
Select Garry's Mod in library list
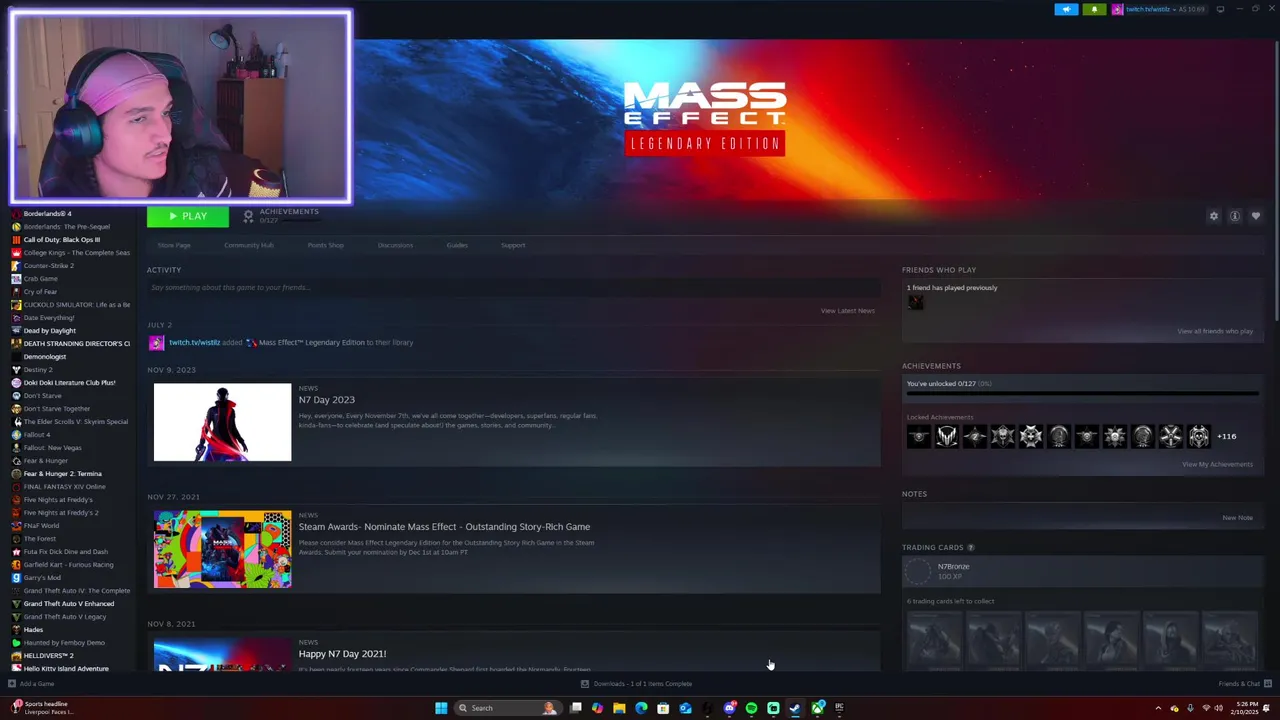42,578
